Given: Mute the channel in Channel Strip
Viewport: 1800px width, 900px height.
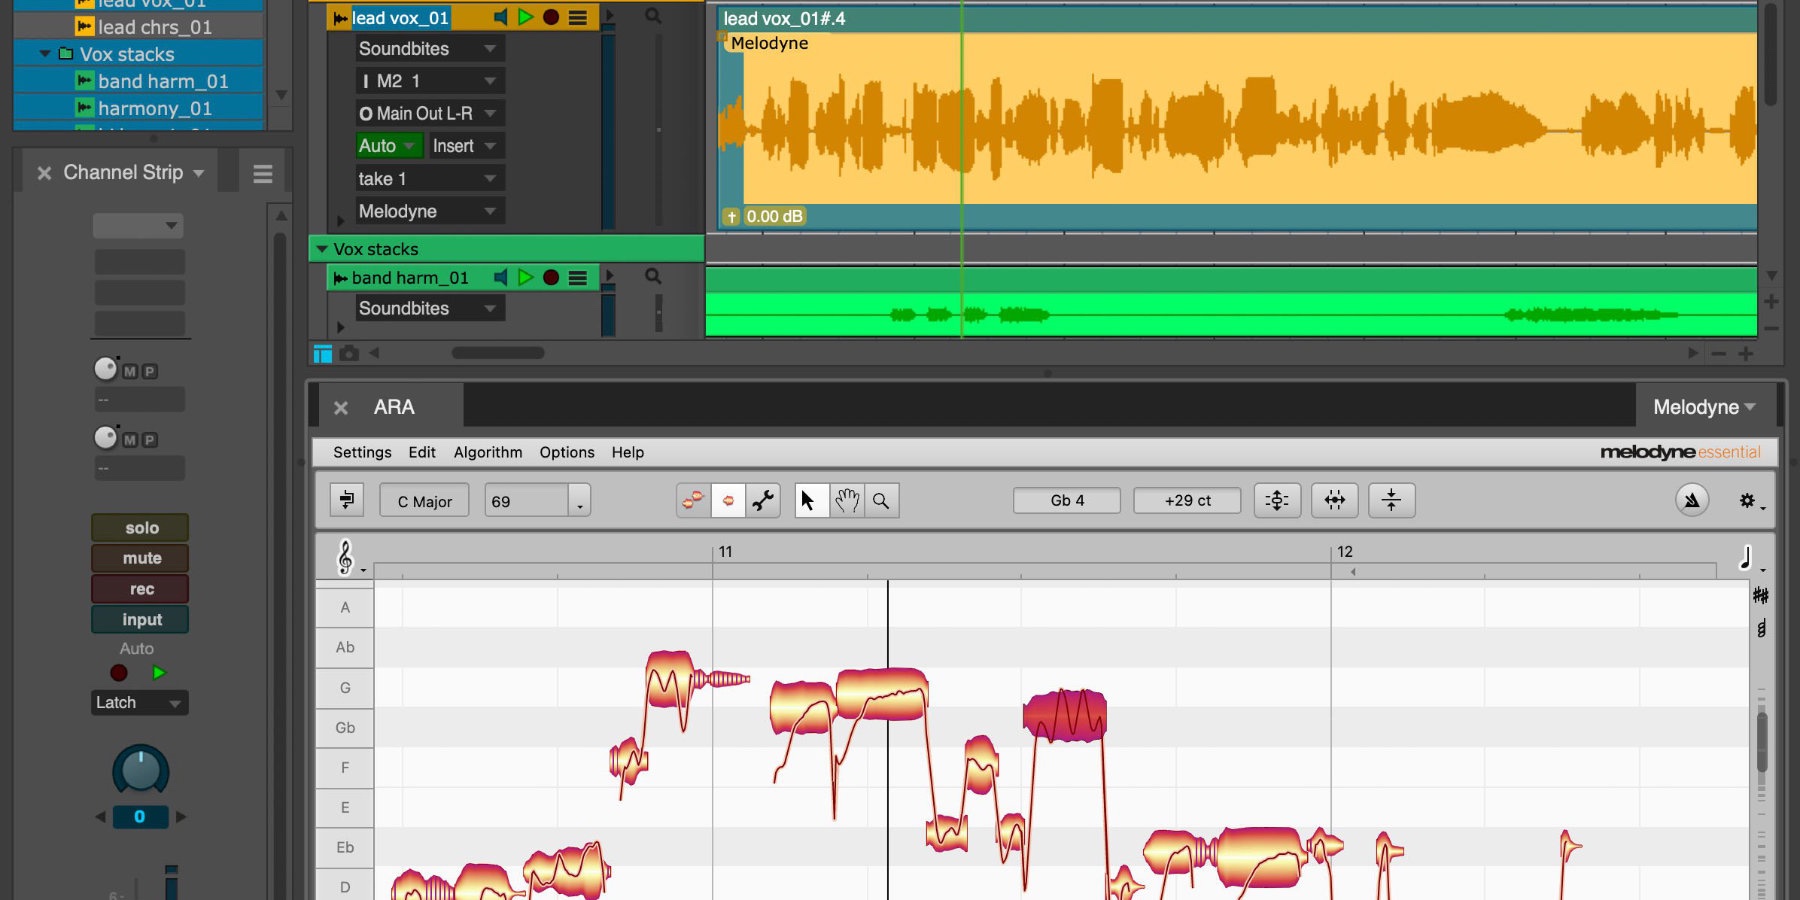Looking at the screenshot, I should pos(141,558).
